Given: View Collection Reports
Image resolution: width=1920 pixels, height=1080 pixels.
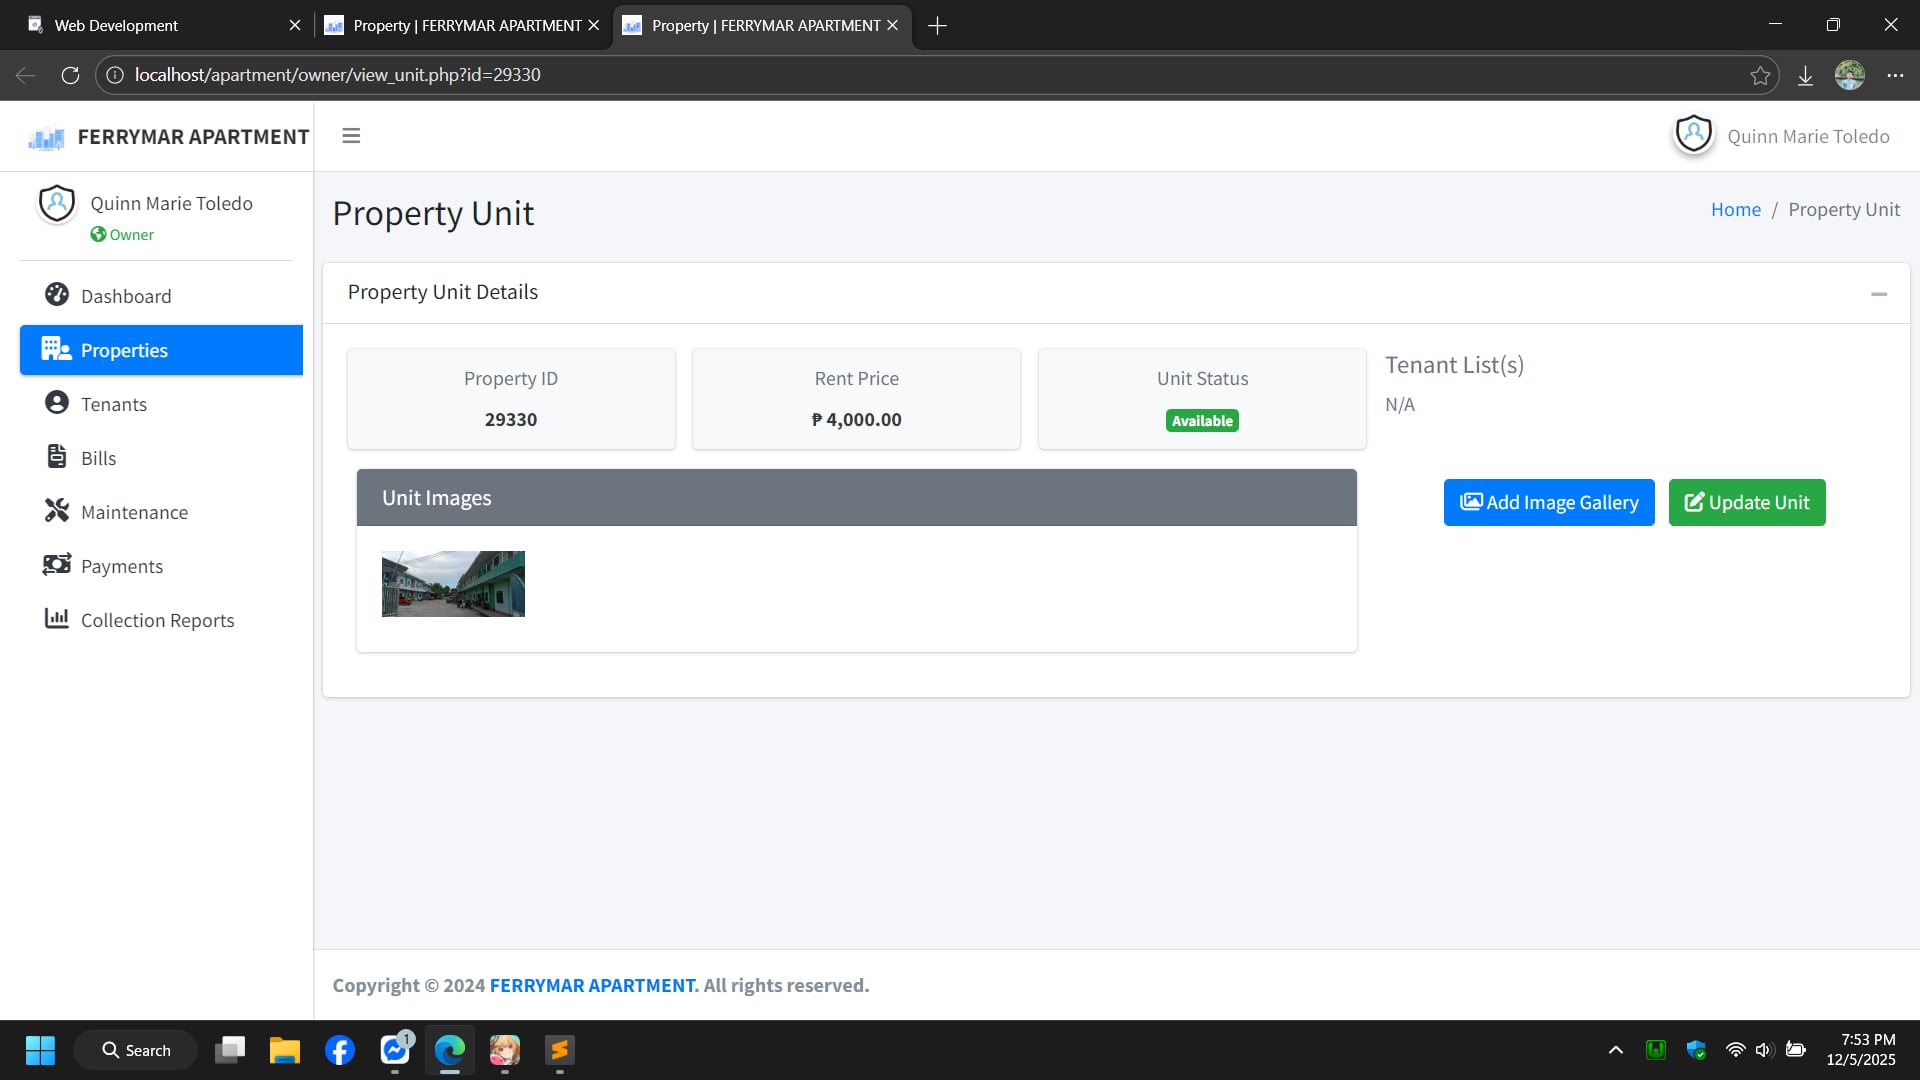Looking at the screenshot, I should (157, 620).
